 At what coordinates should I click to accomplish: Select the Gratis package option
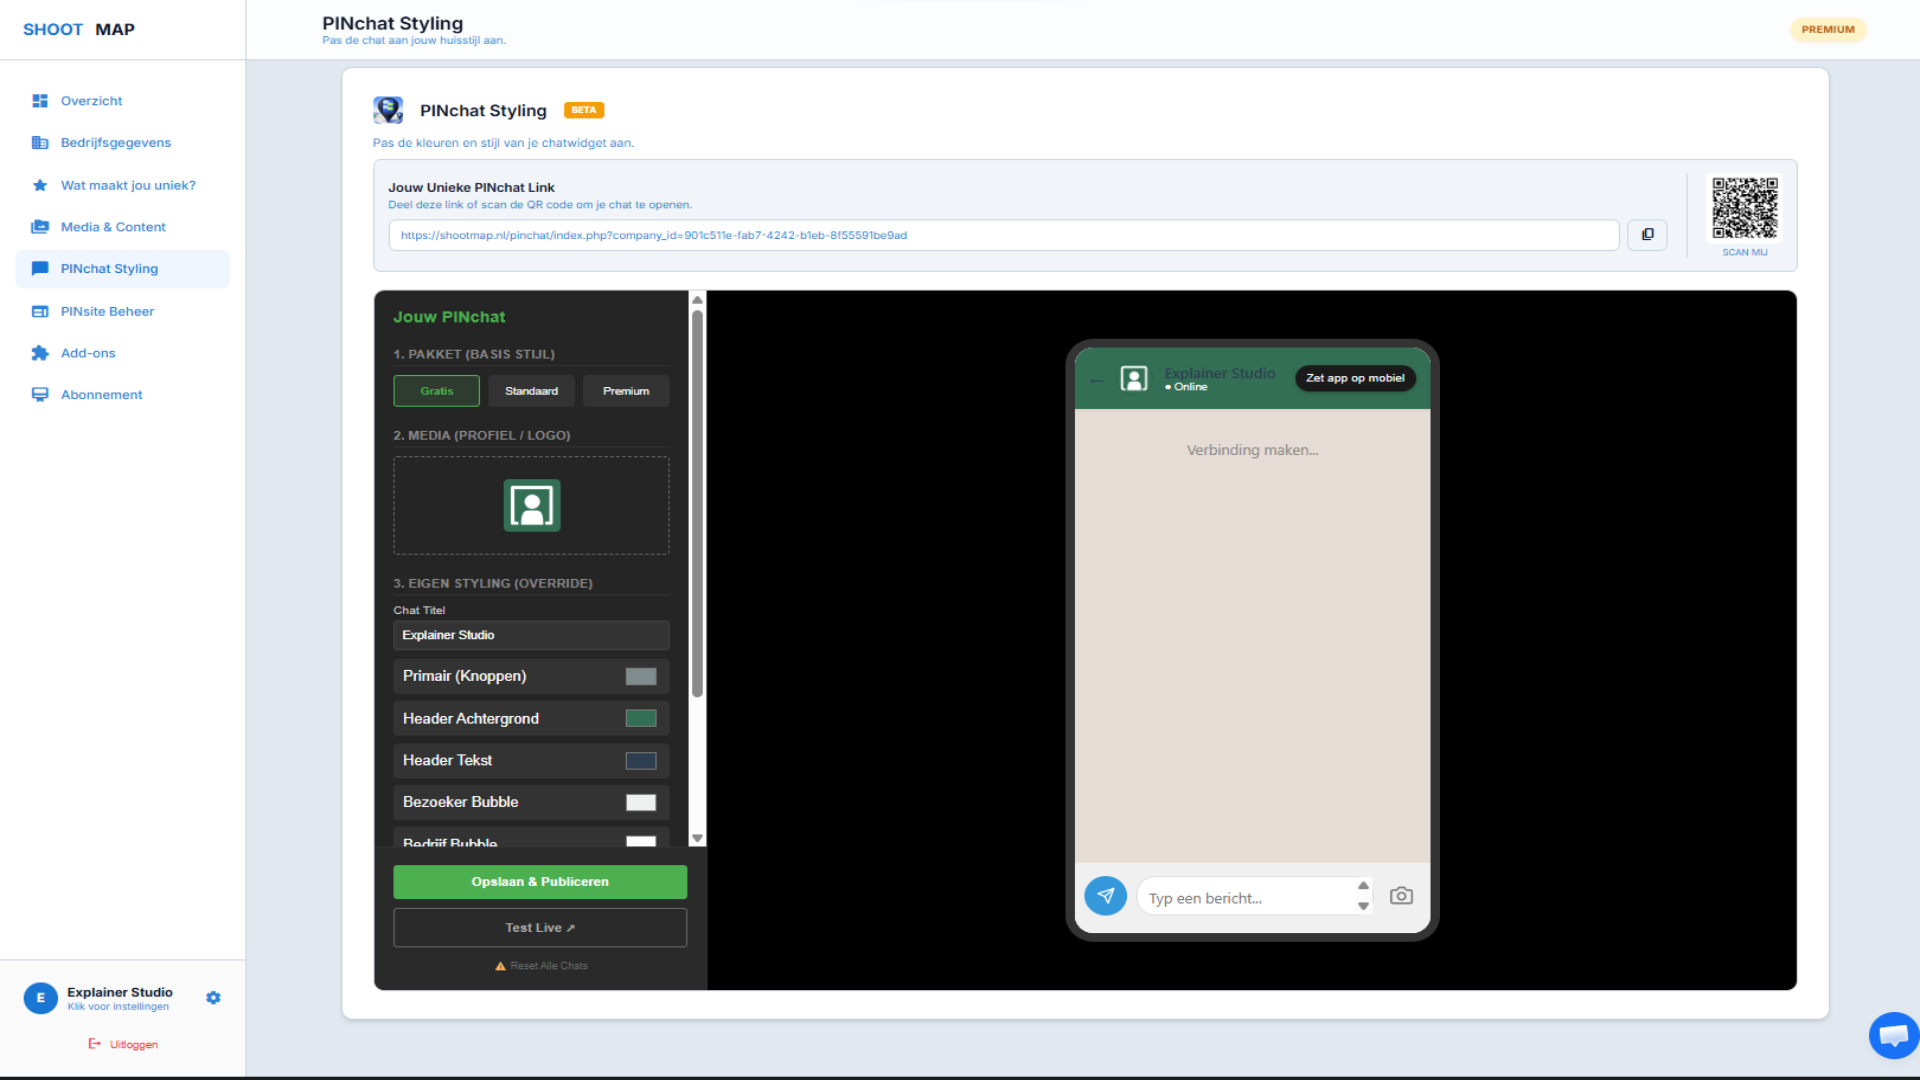tap(436, 391)
